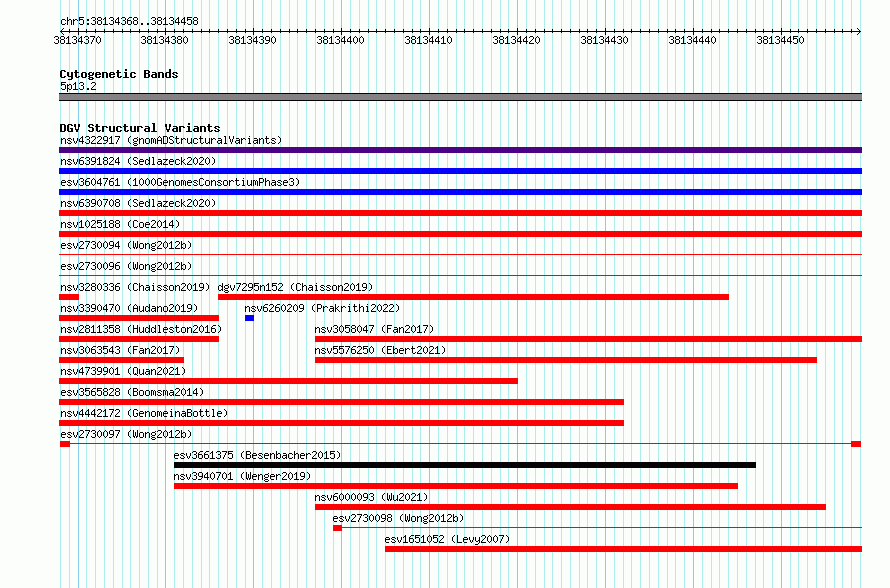The image size is (890, 588).
Task: Open esv3604761 (1000GenomesConsortiumPhase3) entry
Action: 180,182
